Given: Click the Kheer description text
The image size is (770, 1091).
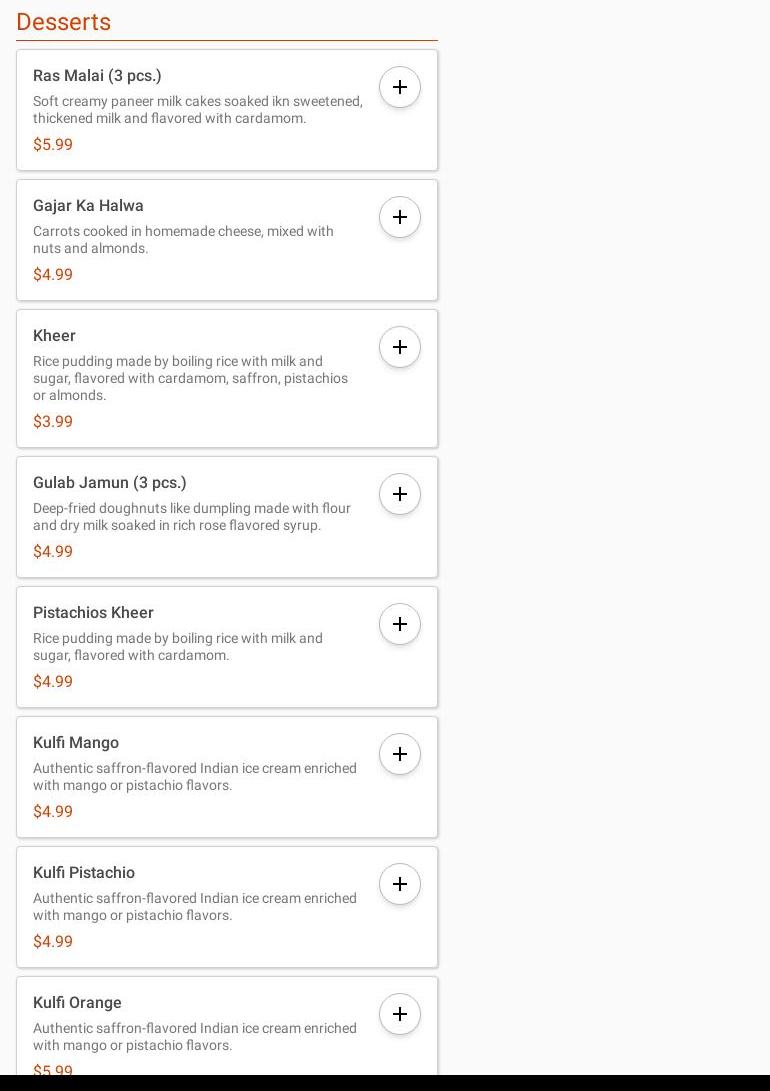Looking at the screenshot, I should coord(190,378).
